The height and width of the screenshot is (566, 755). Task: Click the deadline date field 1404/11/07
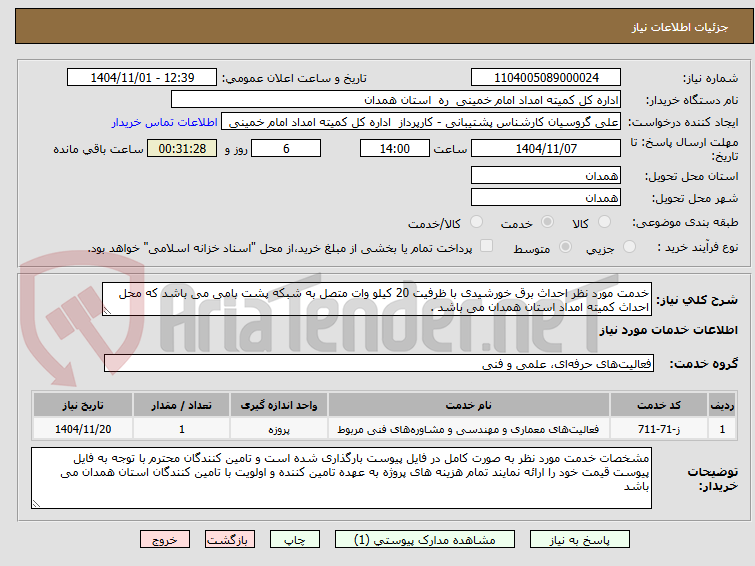[x=546, y=148]
